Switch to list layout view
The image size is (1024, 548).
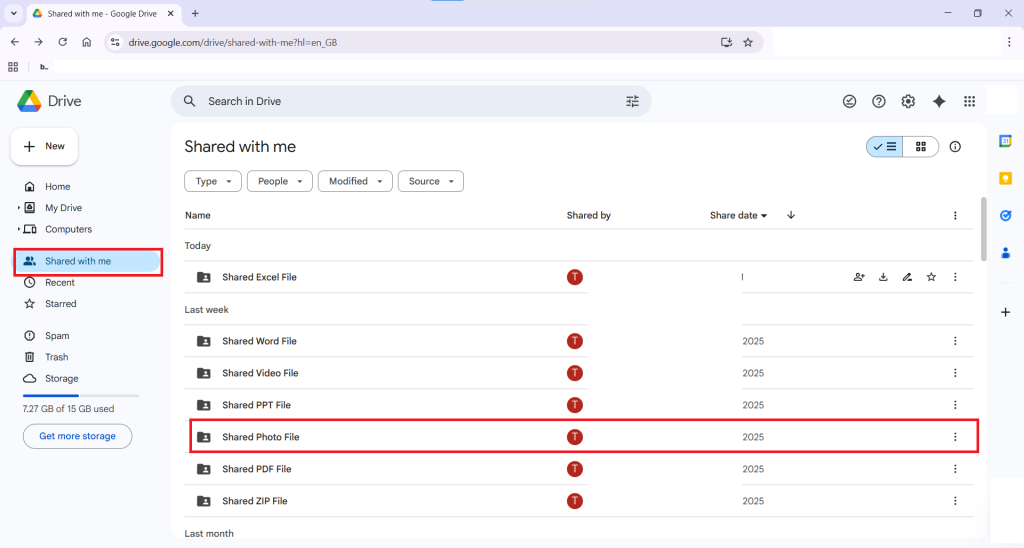[x=885, y=147]
